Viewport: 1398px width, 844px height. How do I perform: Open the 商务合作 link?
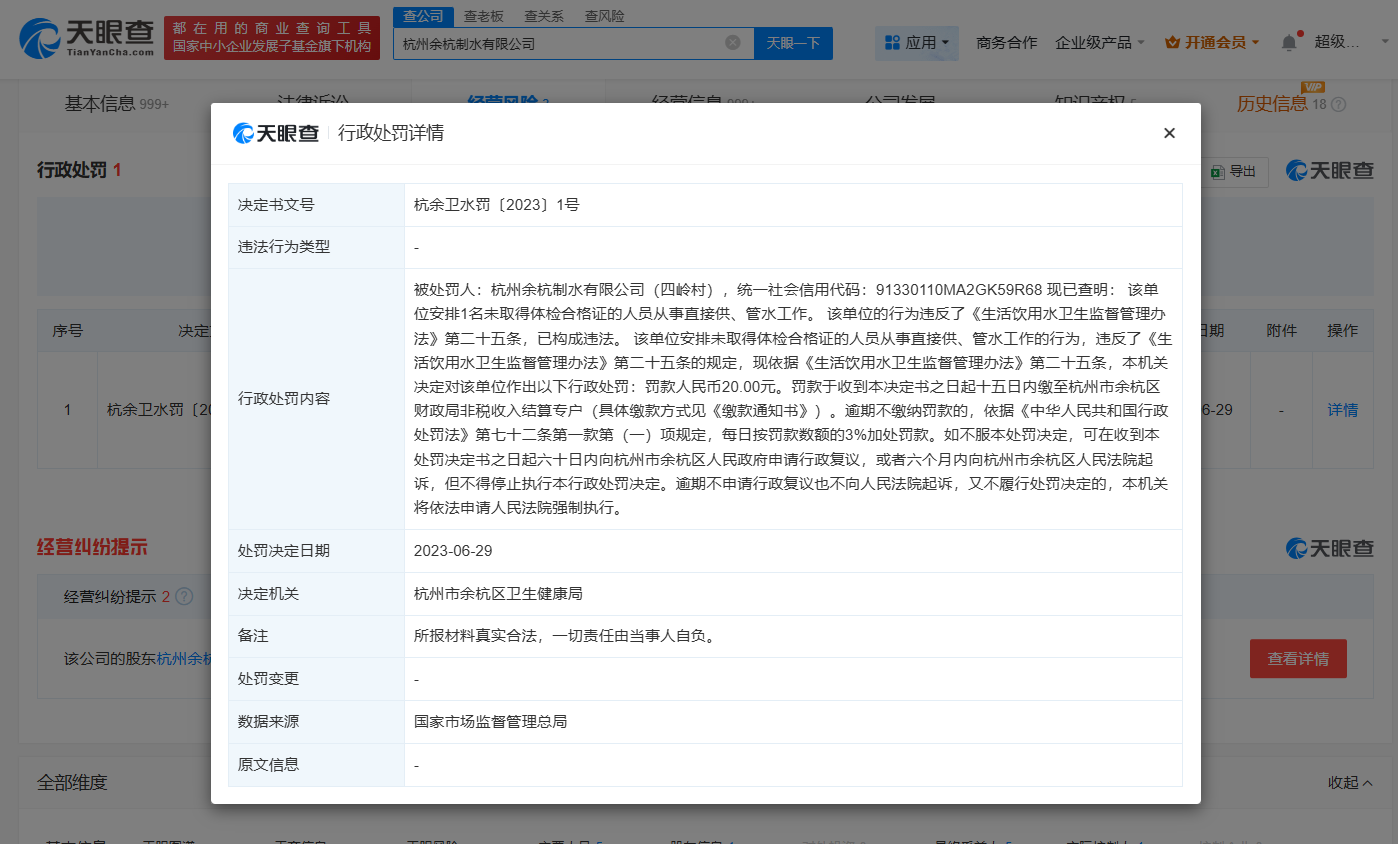tap(1007, 42)
